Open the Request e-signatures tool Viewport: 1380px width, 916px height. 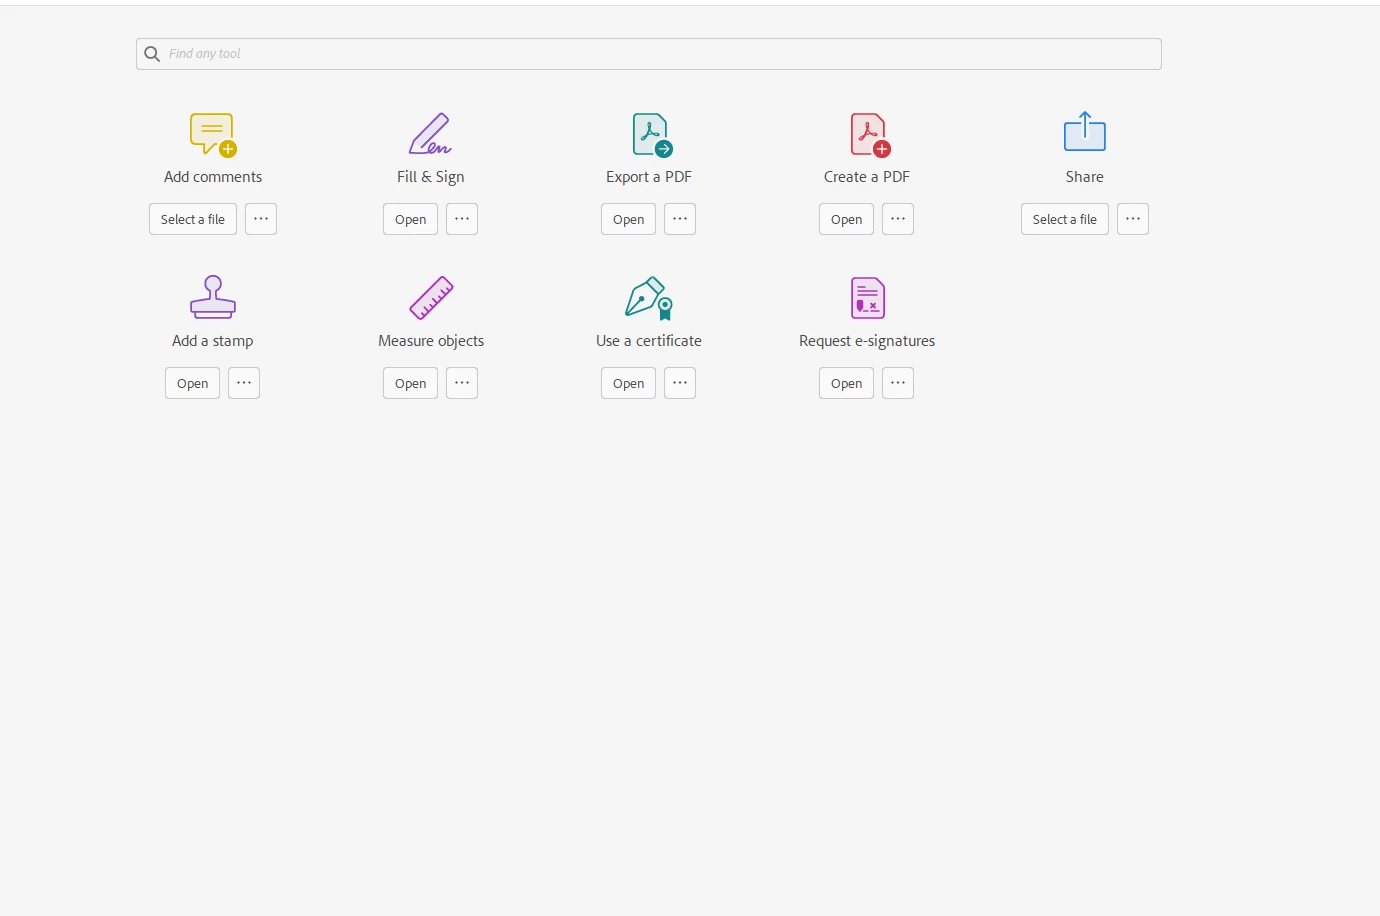846,383
